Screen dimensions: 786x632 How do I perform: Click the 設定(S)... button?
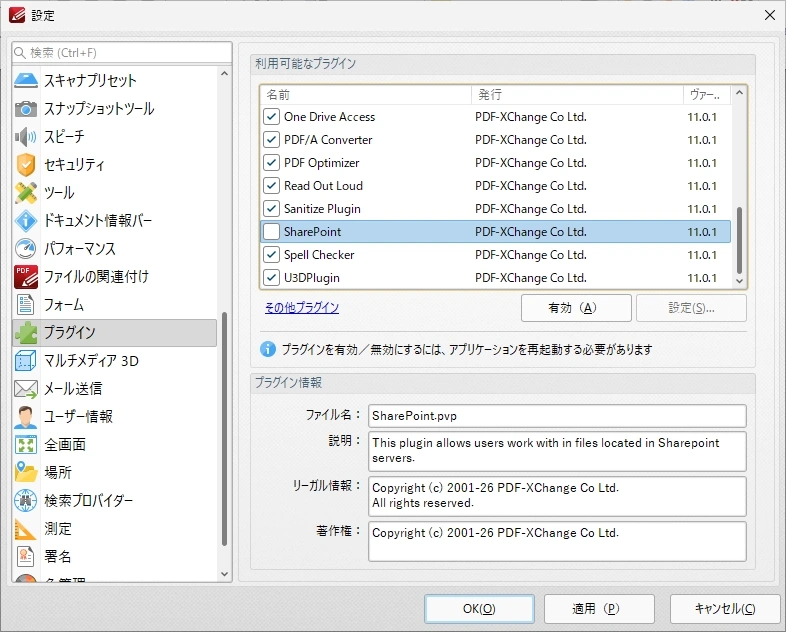[691, 308]
